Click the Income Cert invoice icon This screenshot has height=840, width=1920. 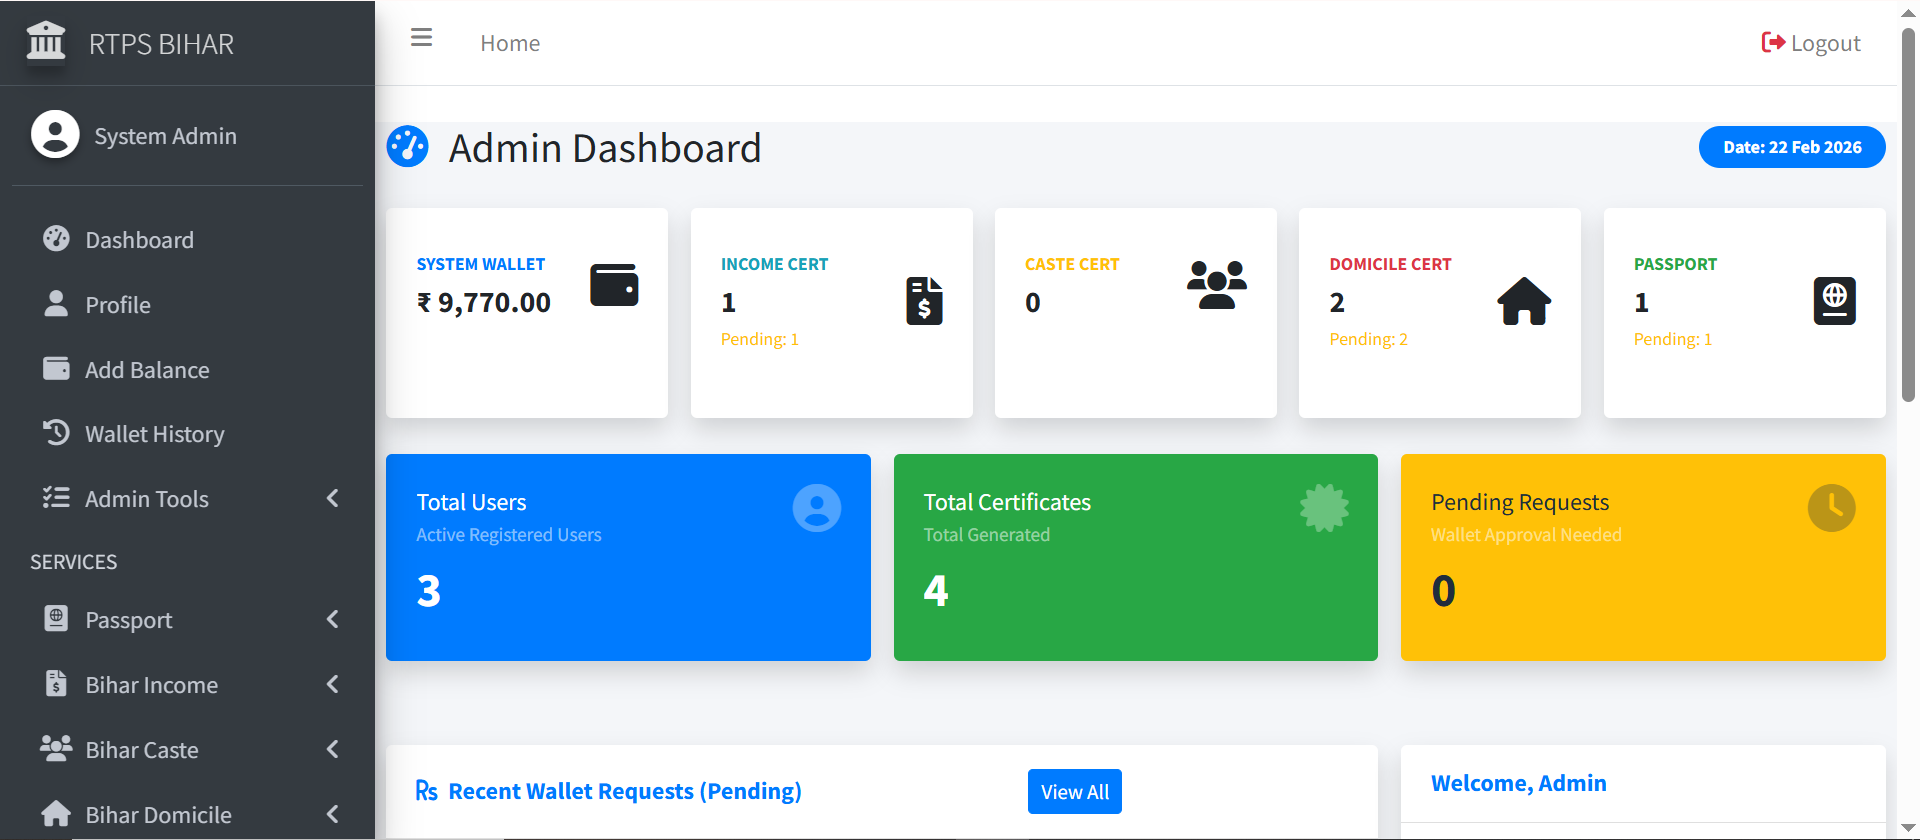coord(924,301)
